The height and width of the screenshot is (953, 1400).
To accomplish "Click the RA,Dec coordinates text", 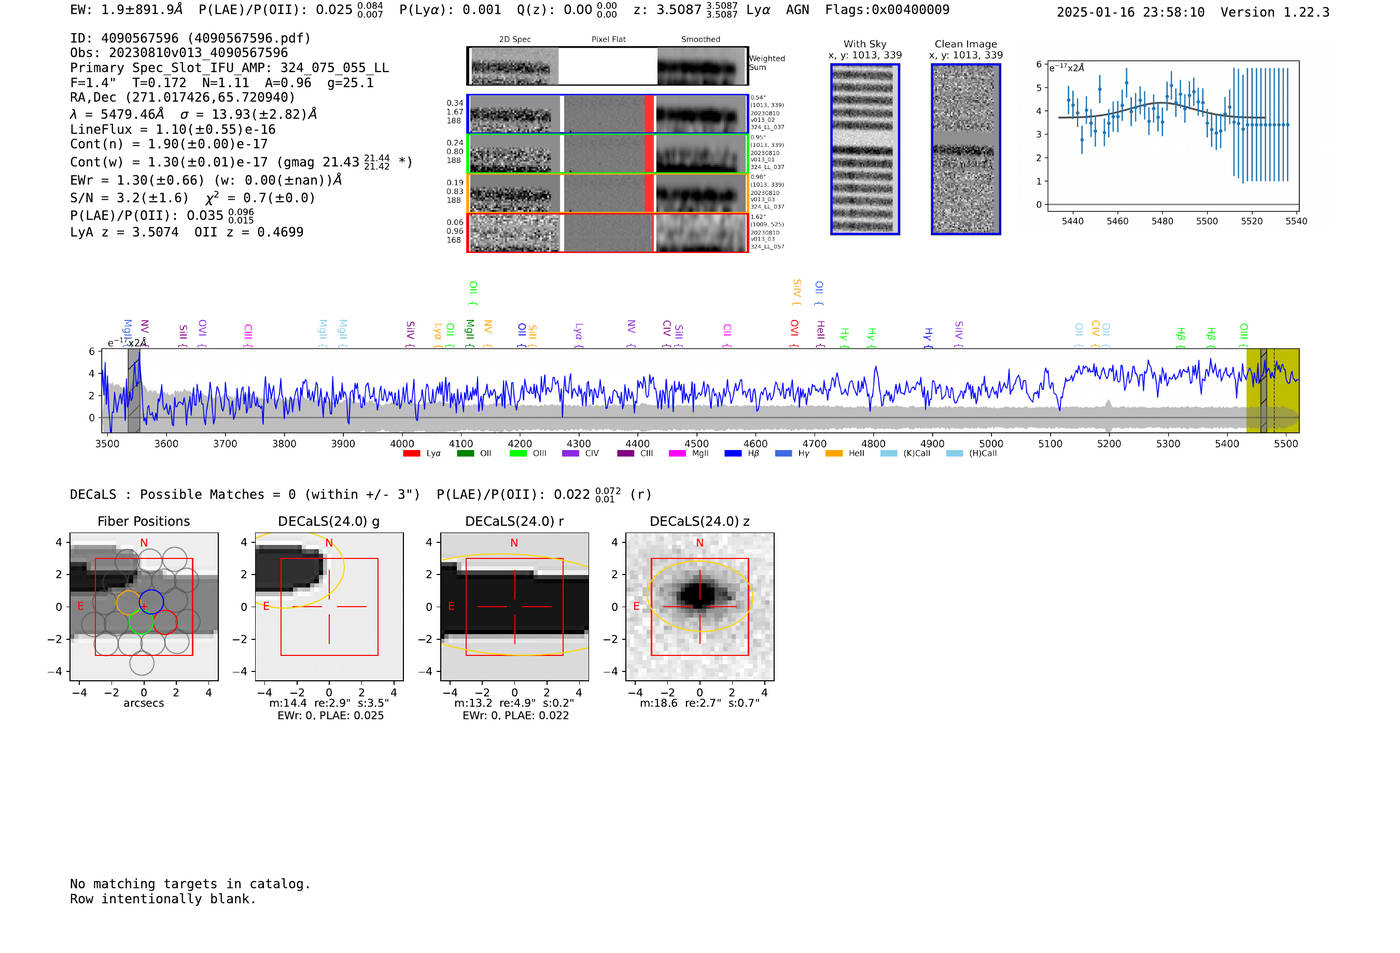I will (x=183, y=98).
